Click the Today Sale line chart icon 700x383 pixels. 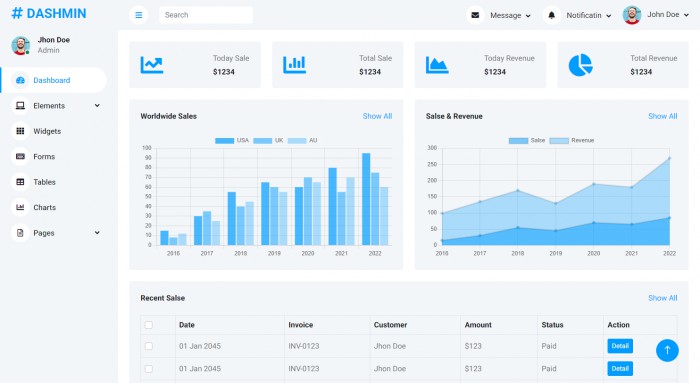click(x=152, y=65)
